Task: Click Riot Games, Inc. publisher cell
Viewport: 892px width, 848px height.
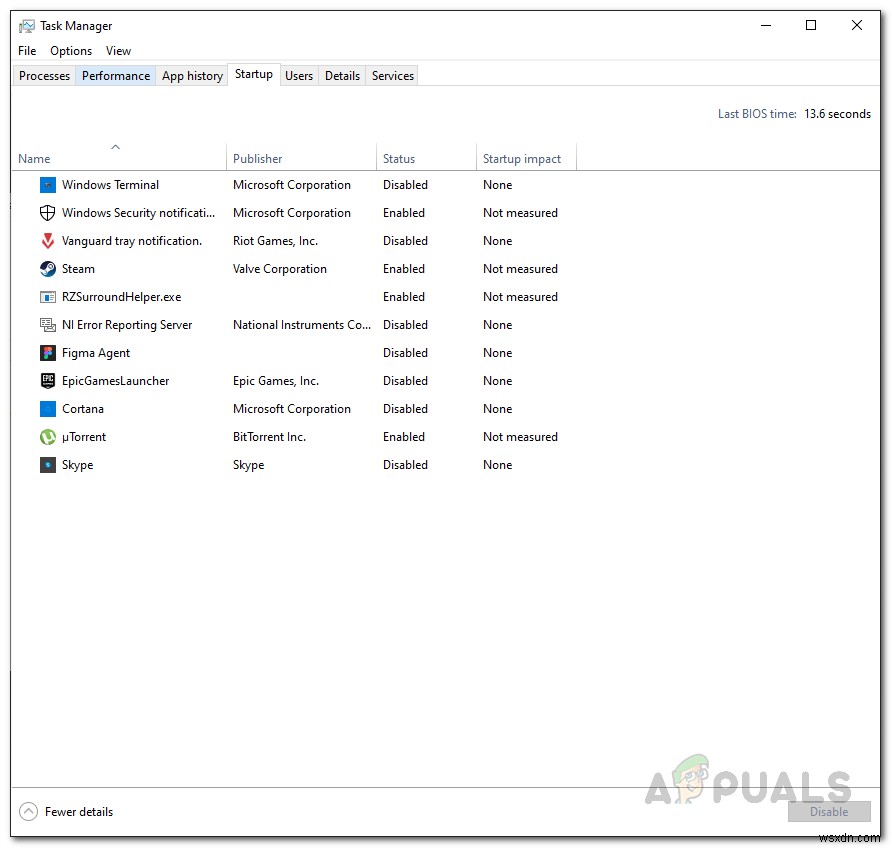Action: (x=275, y=241)
